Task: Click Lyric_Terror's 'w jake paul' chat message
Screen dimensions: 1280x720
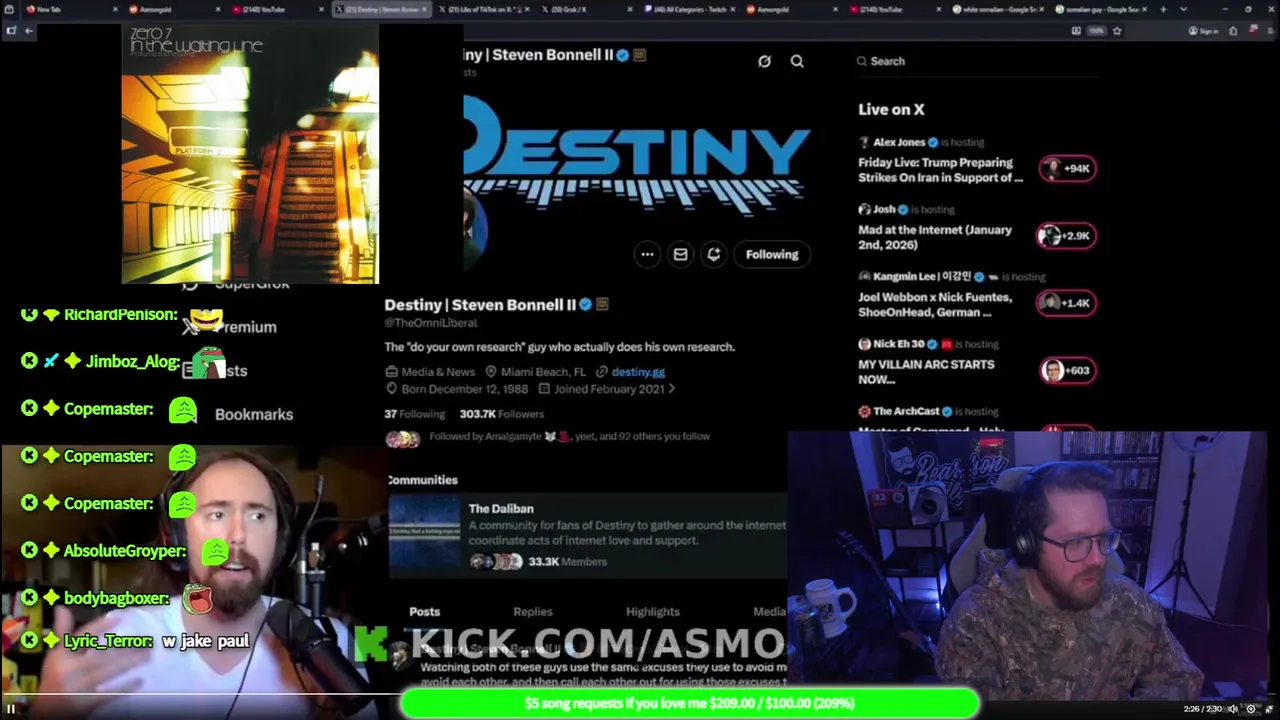Action: click(205, 641)
